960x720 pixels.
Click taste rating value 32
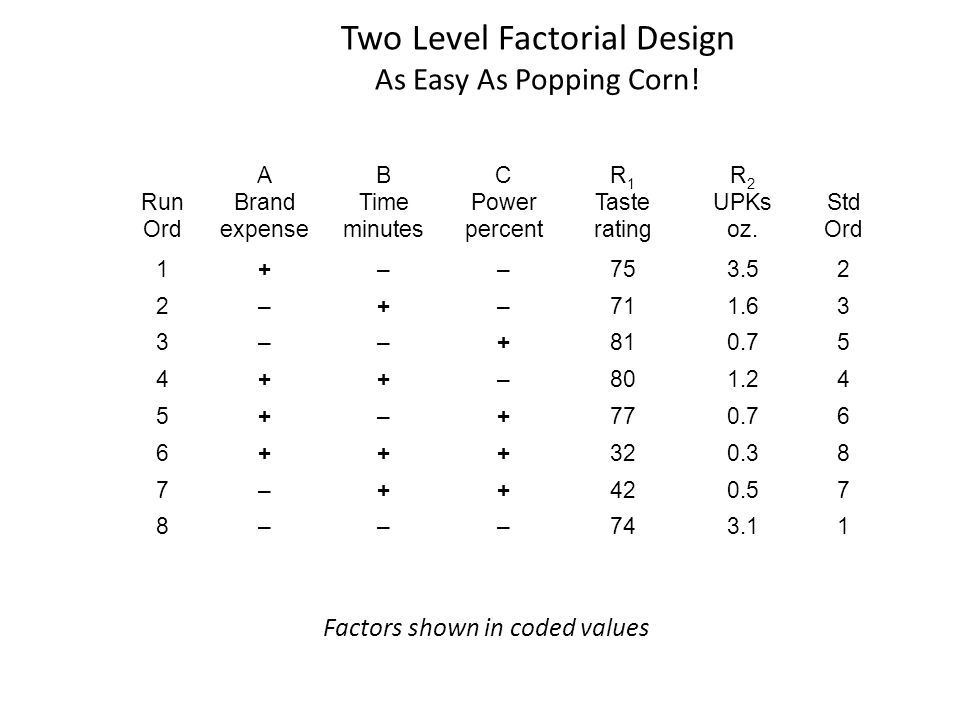[622, 453]
